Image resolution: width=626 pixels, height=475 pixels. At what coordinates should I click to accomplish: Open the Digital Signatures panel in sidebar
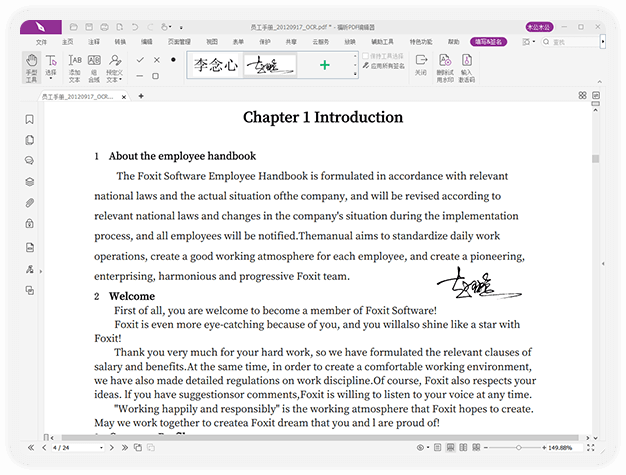[30, 269]
